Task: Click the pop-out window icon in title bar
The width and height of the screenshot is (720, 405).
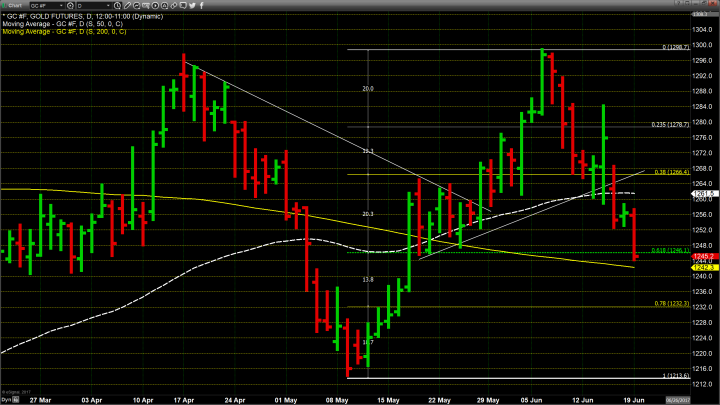Action: (x=687, y=3)
